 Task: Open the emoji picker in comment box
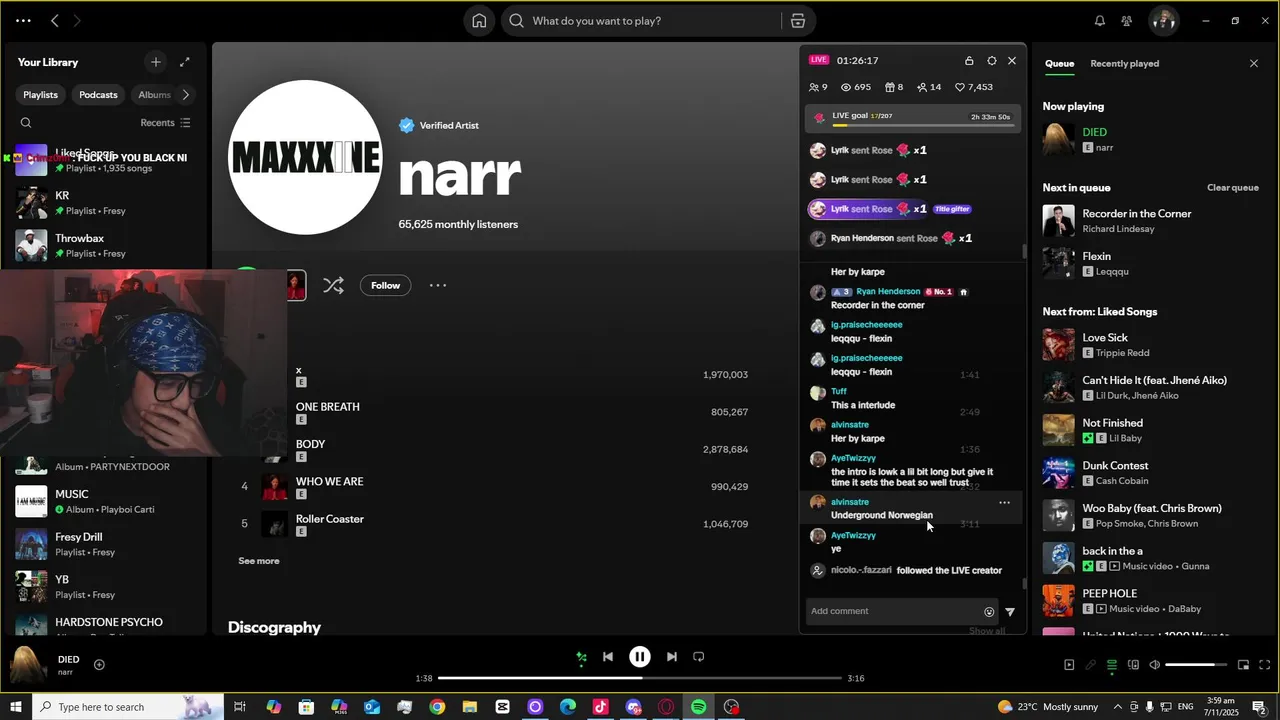coord(989,612)
